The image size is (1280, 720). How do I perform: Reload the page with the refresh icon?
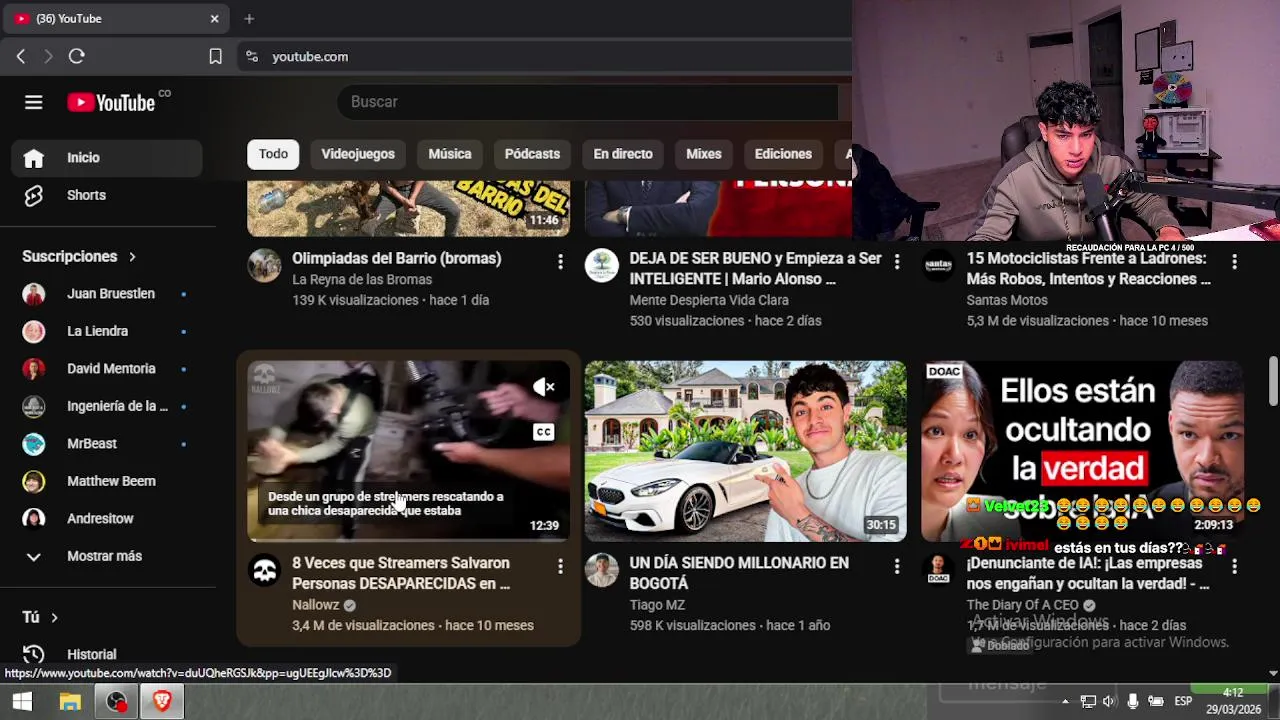coord(76,57)
